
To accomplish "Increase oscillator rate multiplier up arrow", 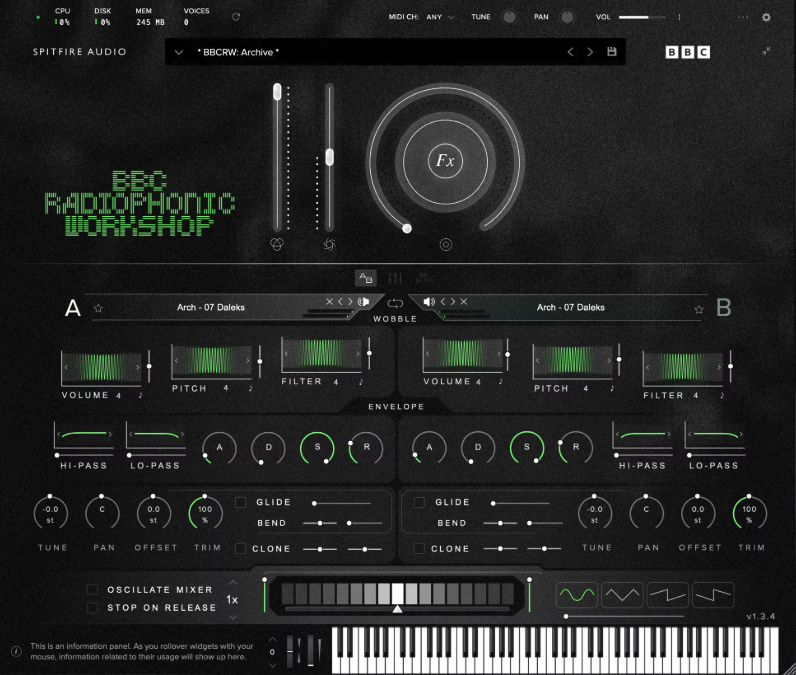I will [x=233, y=583].
